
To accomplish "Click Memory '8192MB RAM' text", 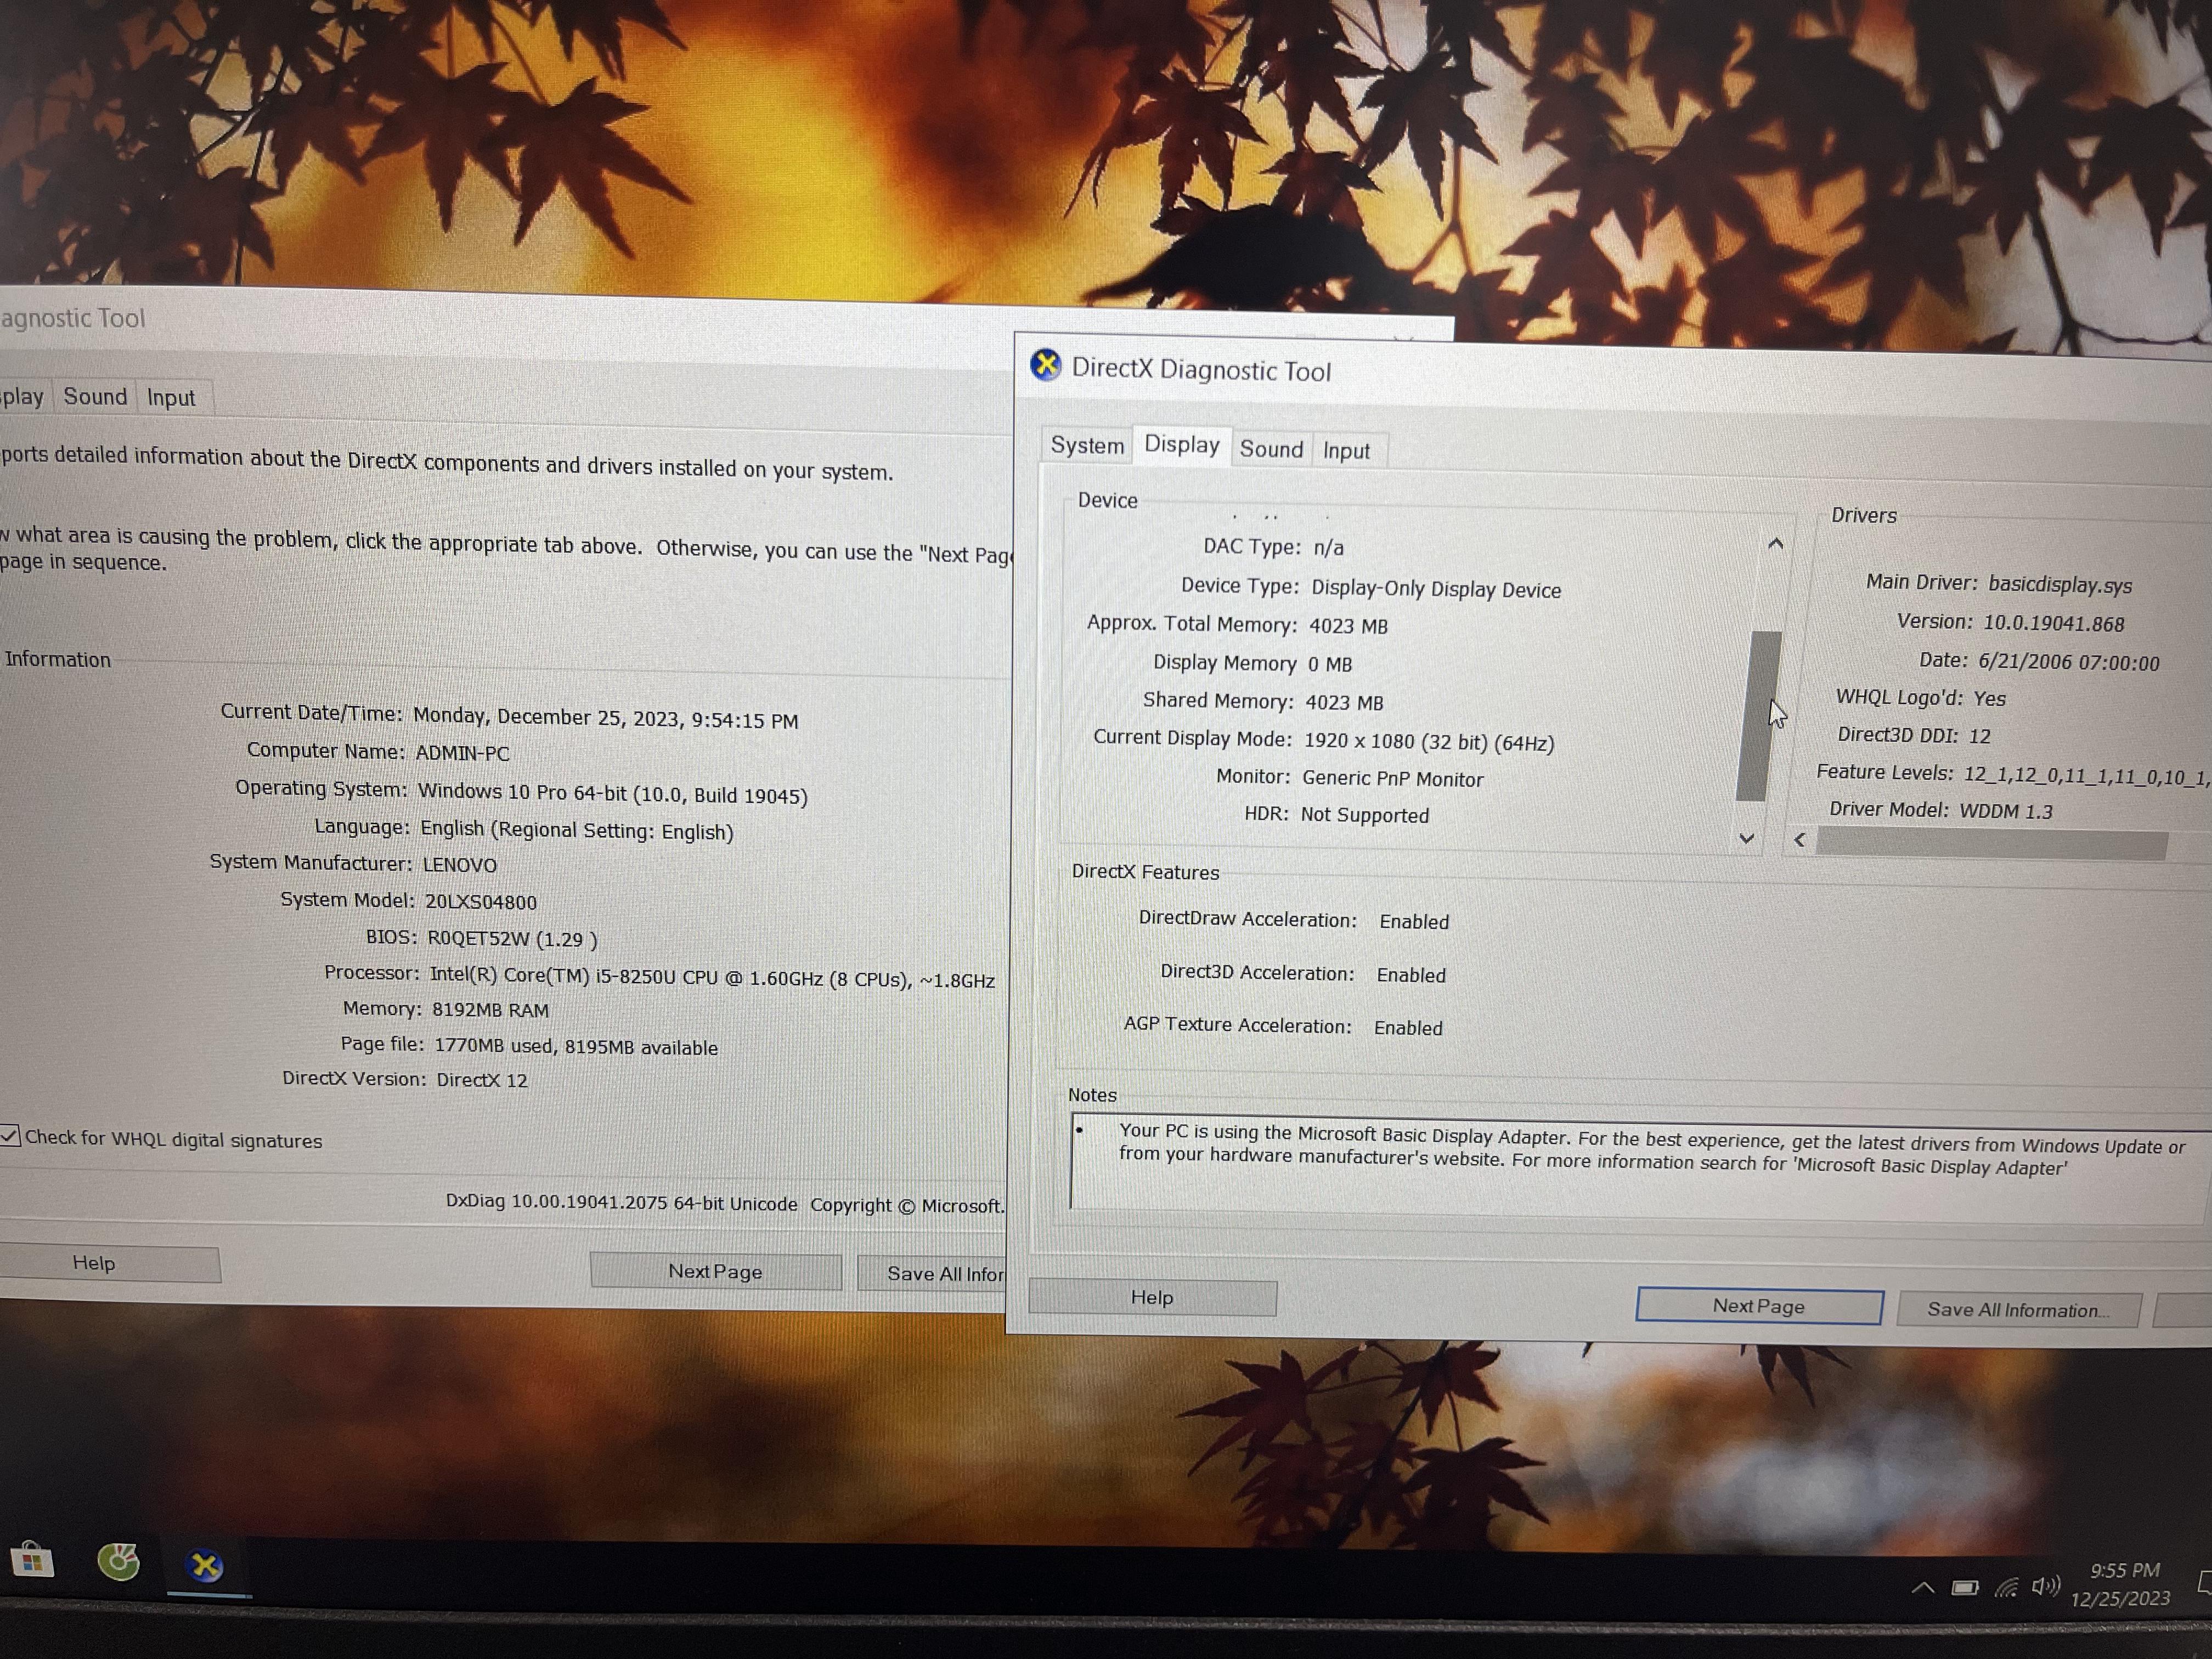I will [490, 1010].
